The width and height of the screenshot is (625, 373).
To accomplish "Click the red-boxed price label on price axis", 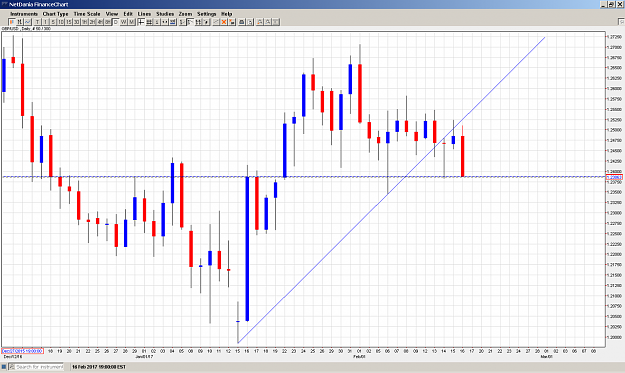I will 614,177.
